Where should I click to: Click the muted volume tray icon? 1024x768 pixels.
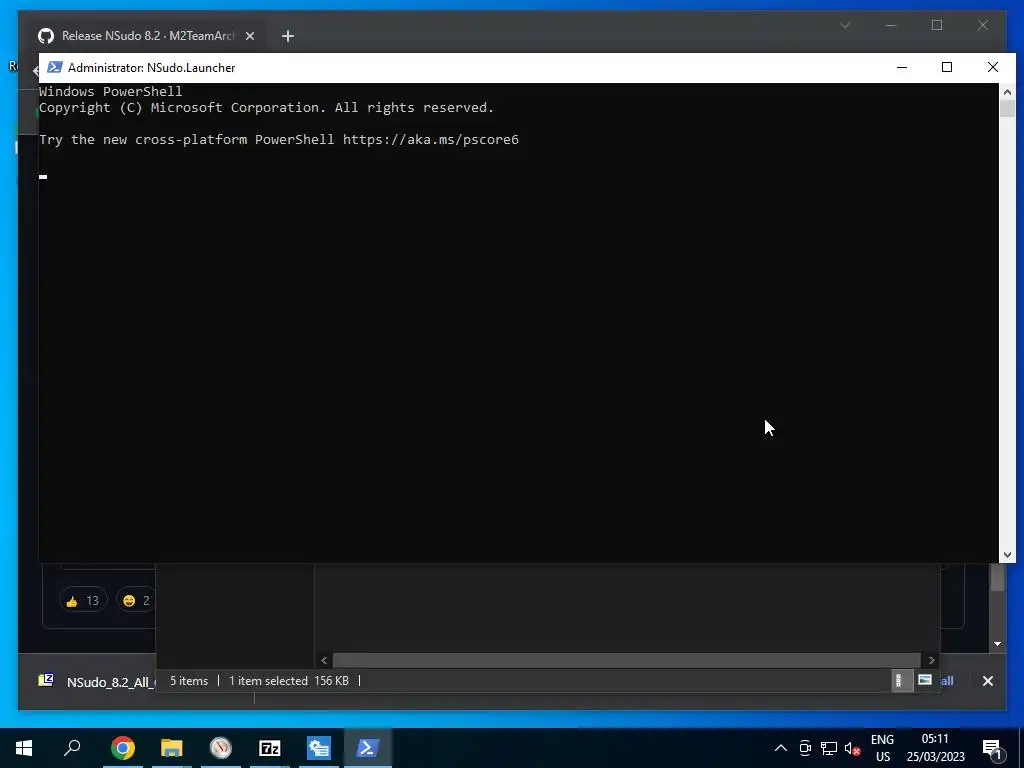pos(852,748)
